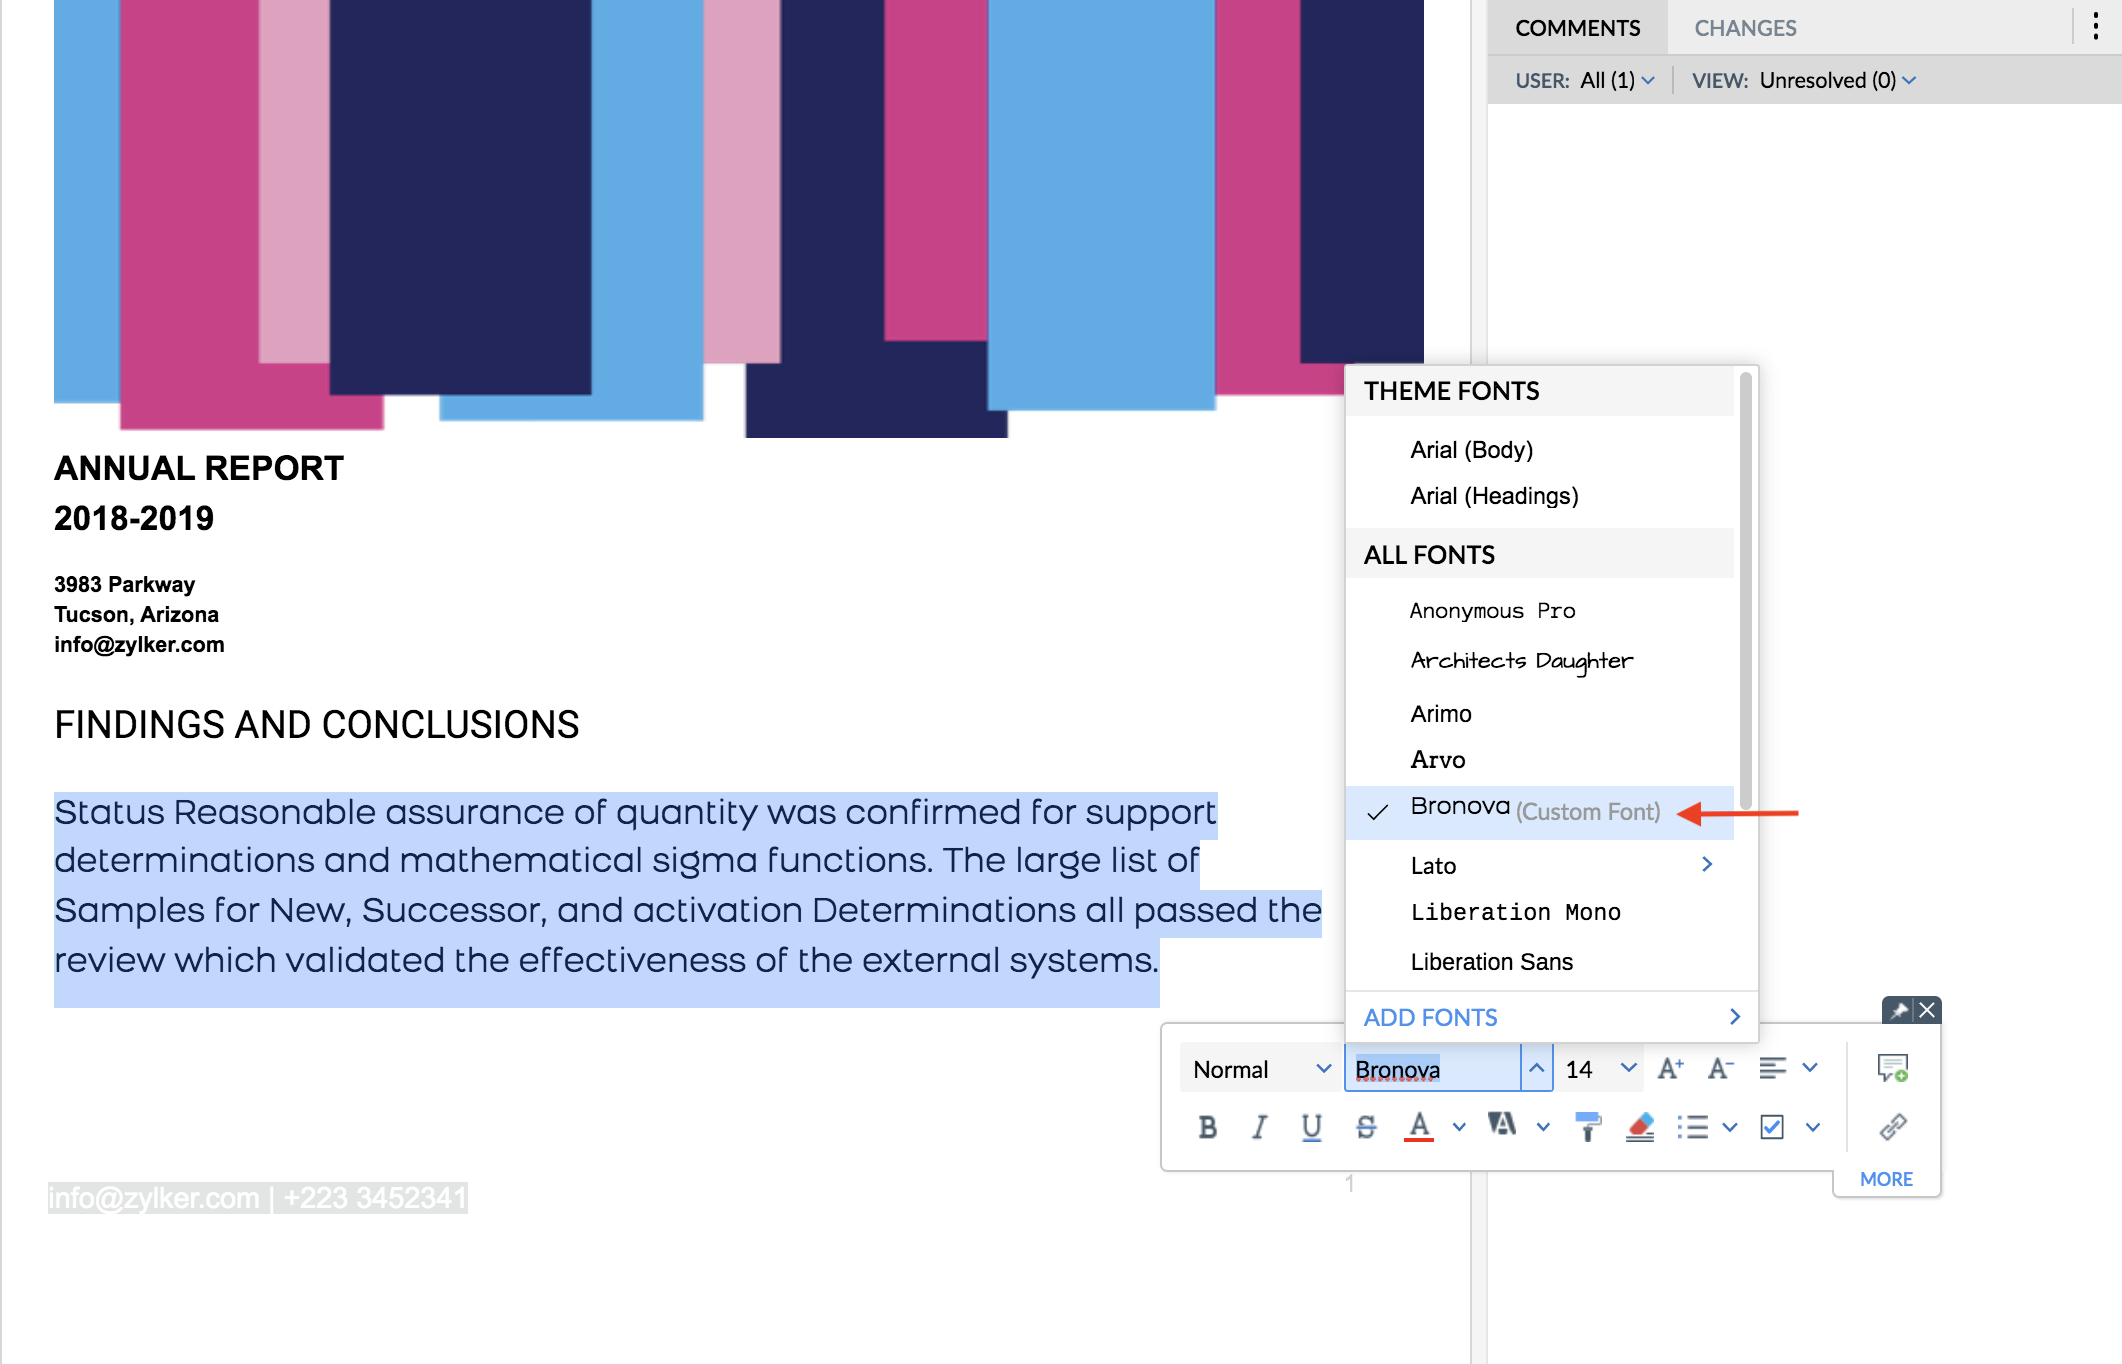Open the font color swatch picker
The image size is (2122, 1364).
point(1418,1127)
